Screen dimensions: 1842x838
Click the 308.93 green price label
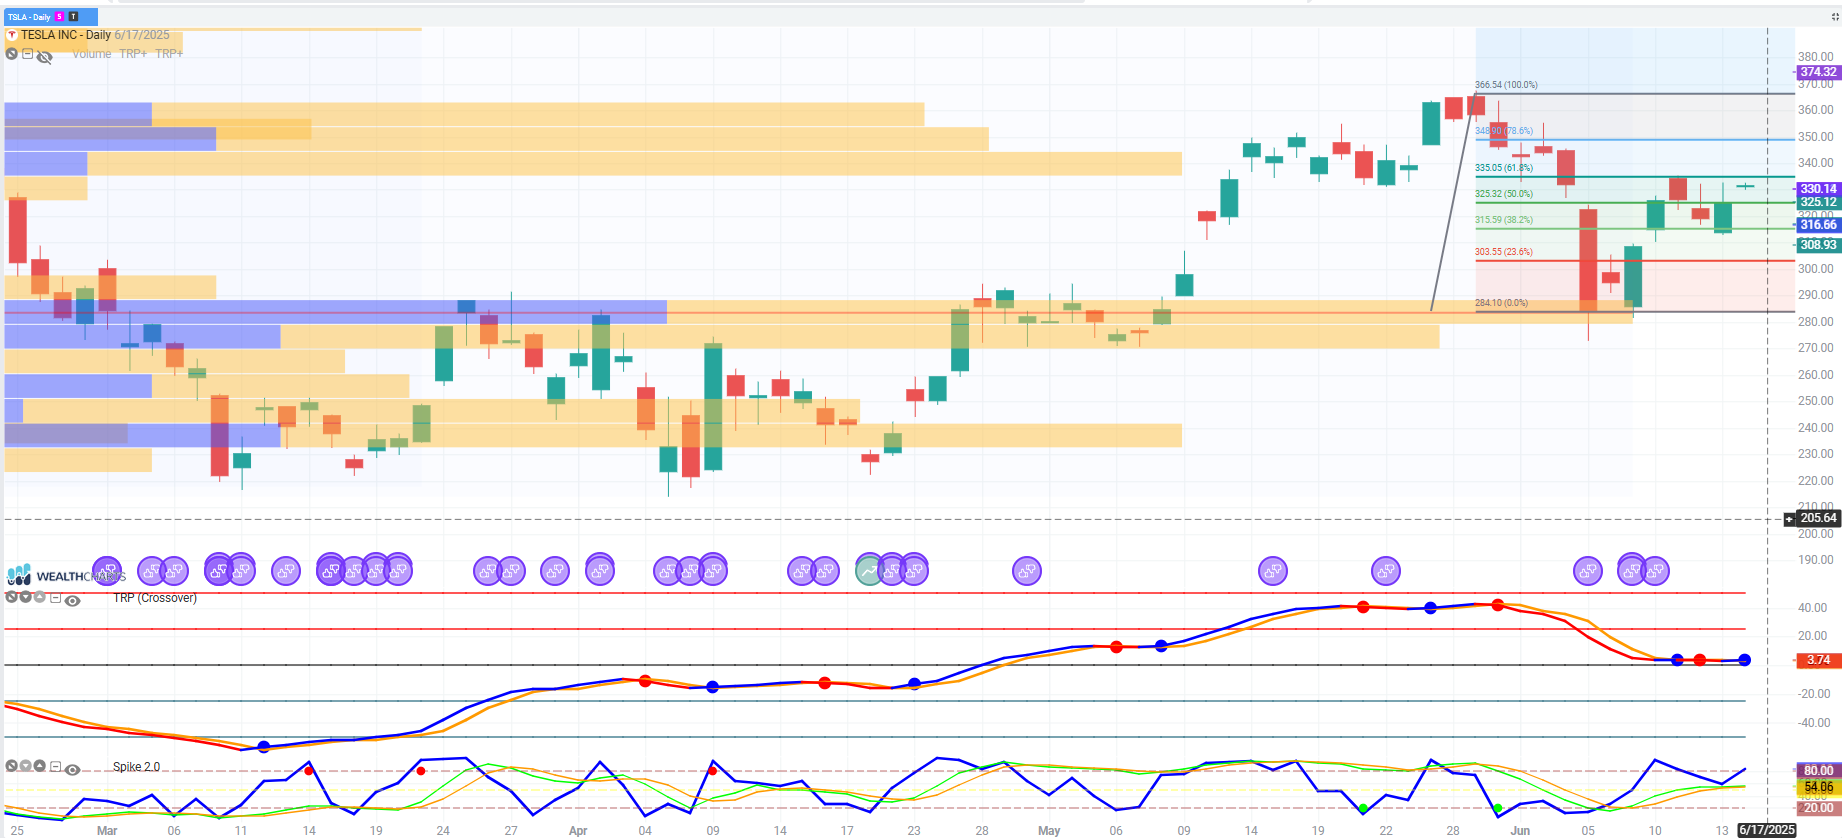tap(1817, 245)
